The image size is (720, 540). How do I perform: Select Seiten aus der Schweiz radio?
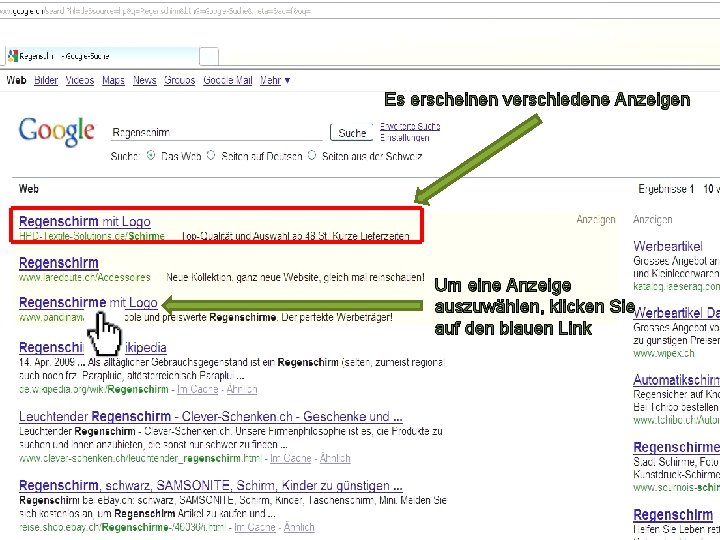tap(312, 155)
